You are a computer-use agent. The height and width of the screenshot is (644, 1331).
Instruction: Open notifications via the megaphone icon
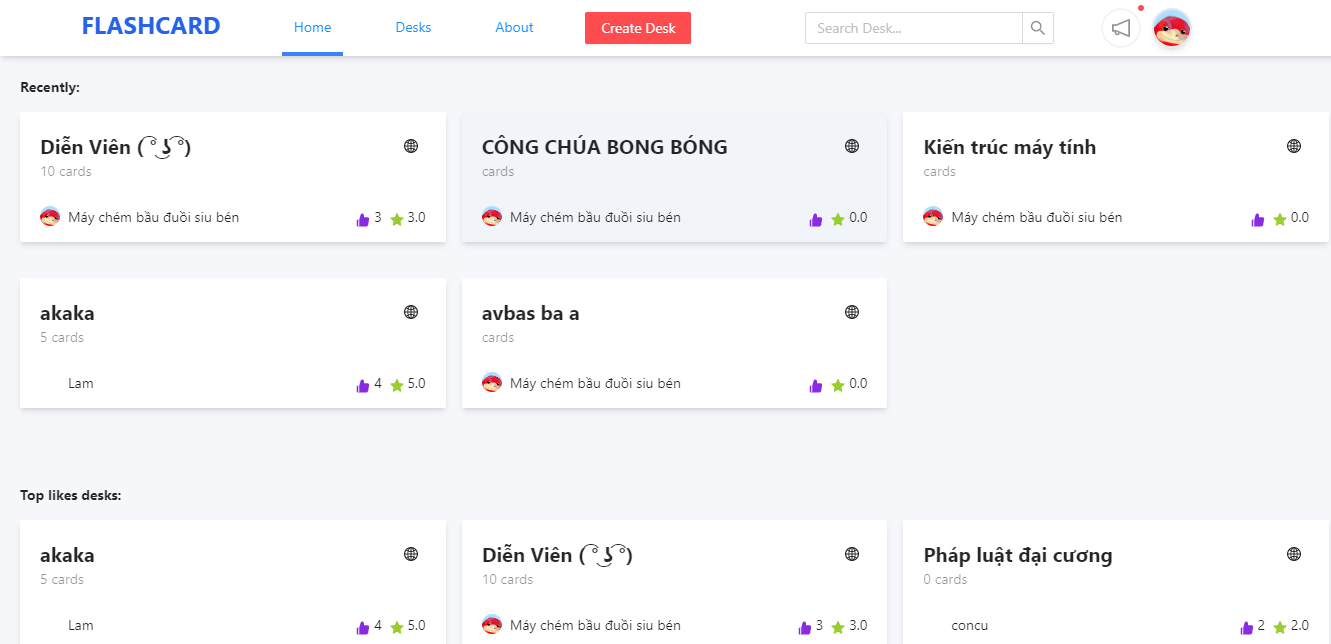click(1120, 27)
